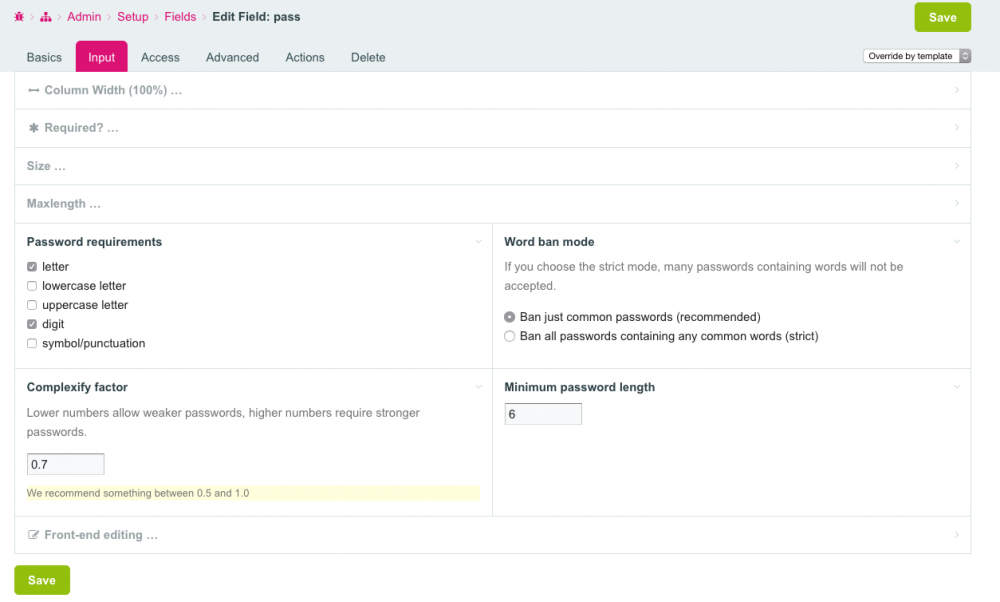
Task: Click the top right Save button
Action: click(942, 17)
